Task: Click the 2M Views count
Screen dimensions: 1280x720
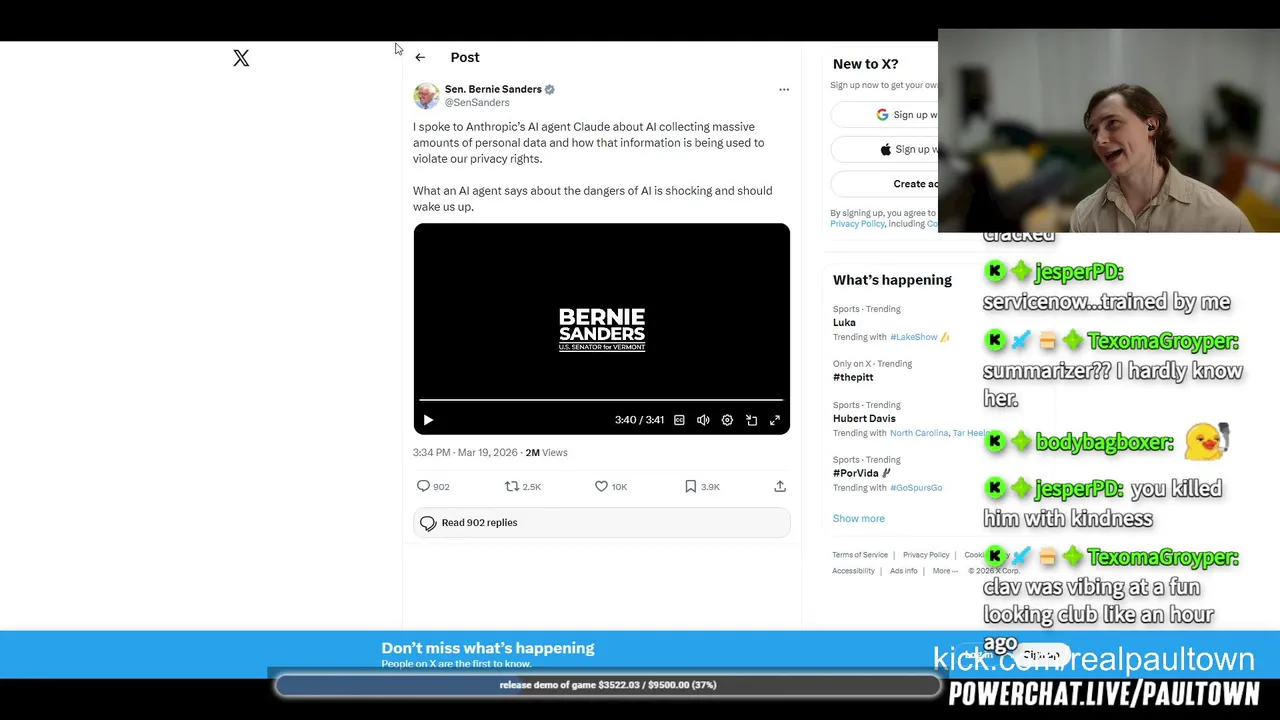Action: pos(546,453)
